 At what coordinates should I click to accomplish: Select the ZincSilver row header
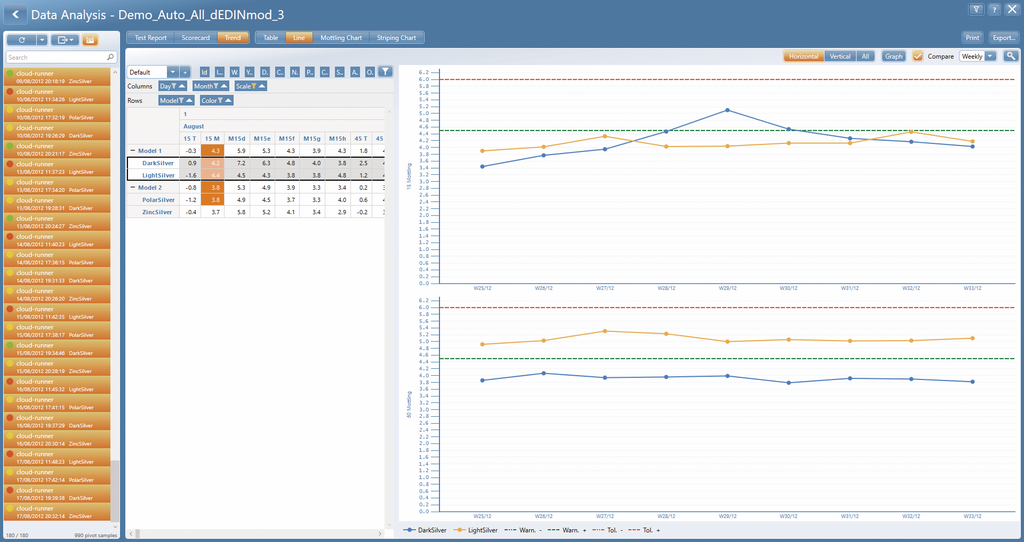tap(157, 212)
